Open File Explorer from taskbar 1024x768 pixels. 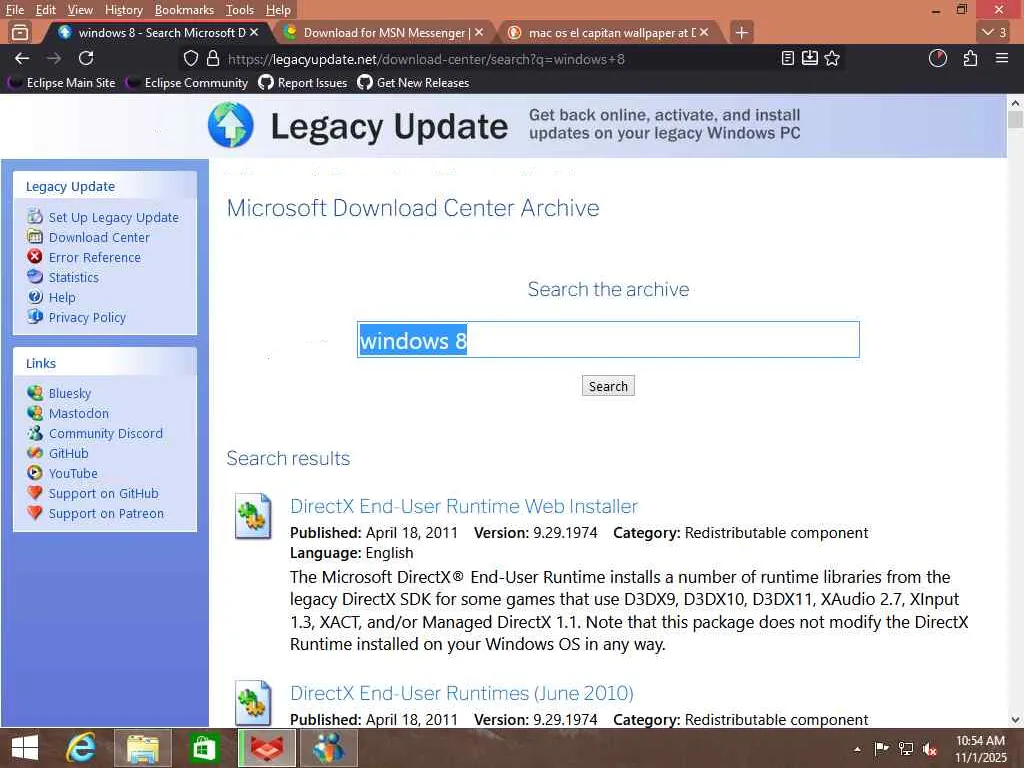[142, 748]
